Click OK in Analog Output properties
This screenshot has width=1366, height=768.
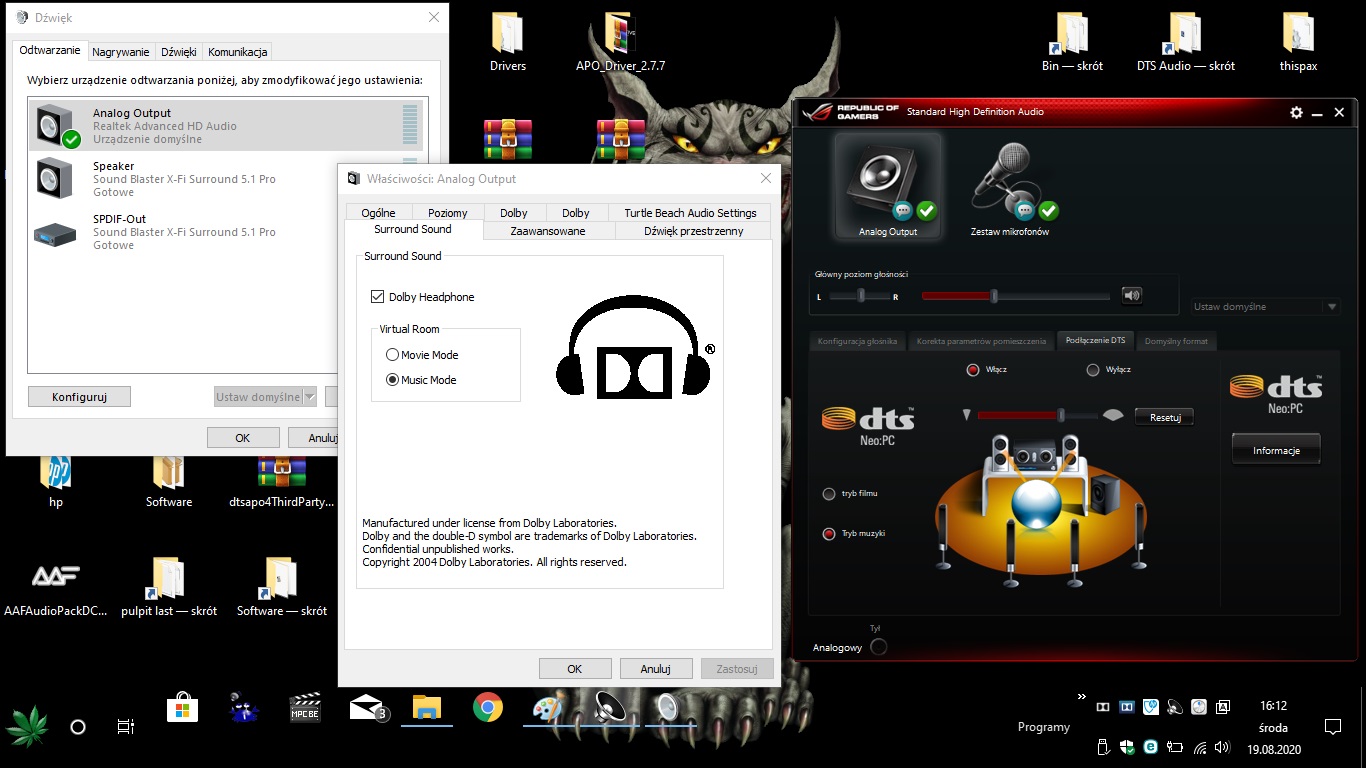pos(574,669)
